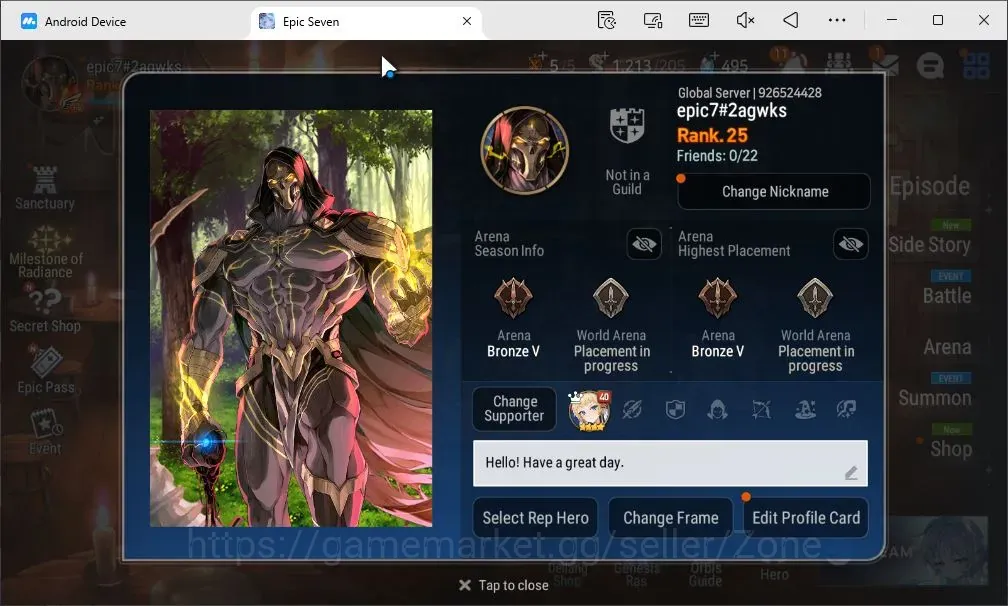Image resolution: width=1008 pixels, height=606 pixels.
Task: Open Milestone of Radiance in background menu
Action: point(46,253)
